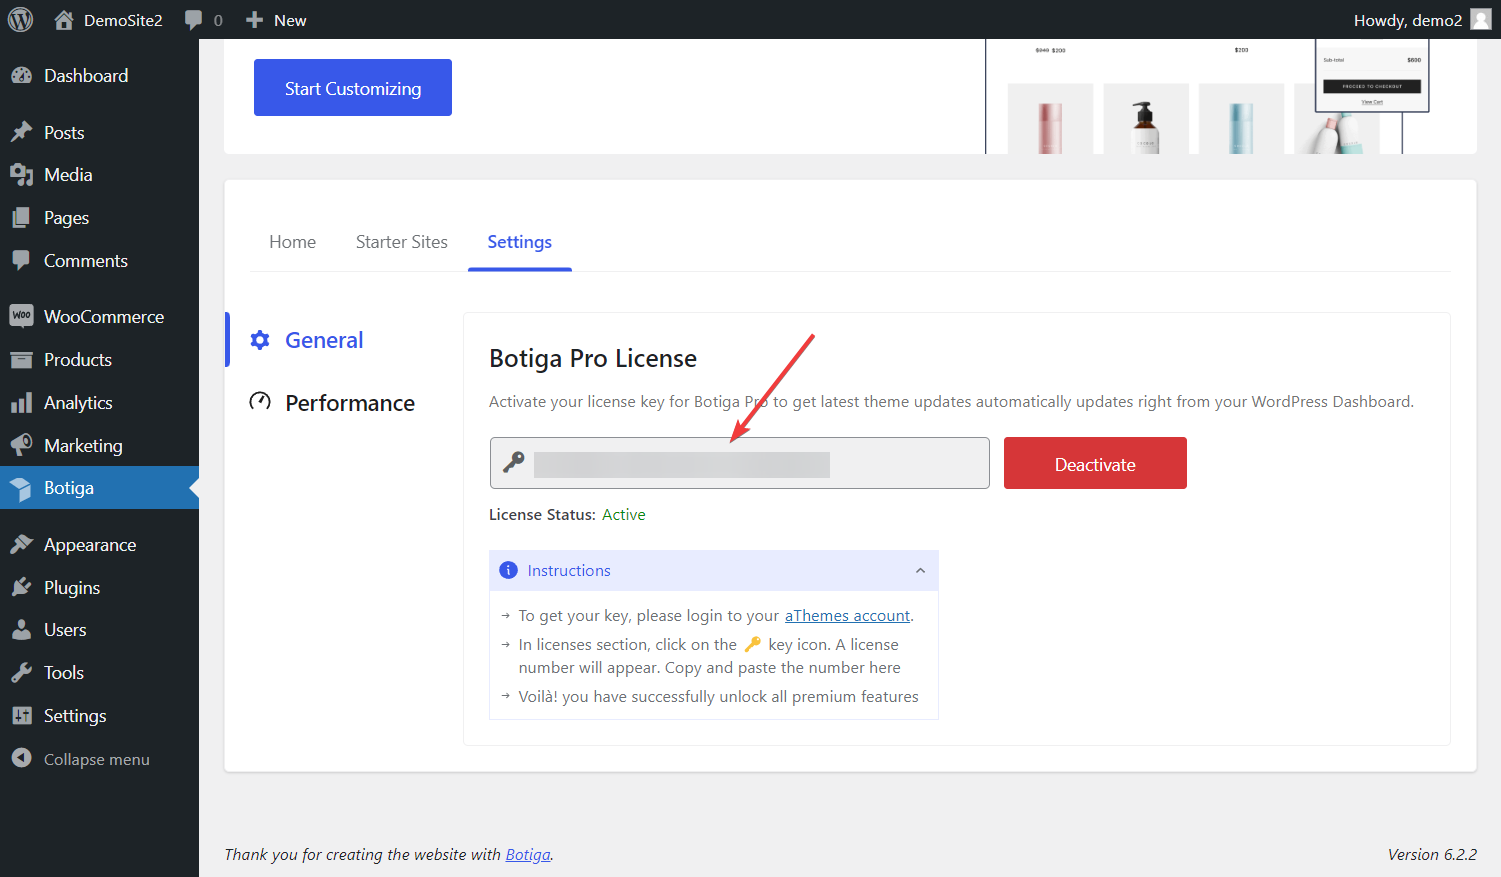Open the Dashboard menu item
The width and height of the screenshot is (1501, 877).
[86, 76]
